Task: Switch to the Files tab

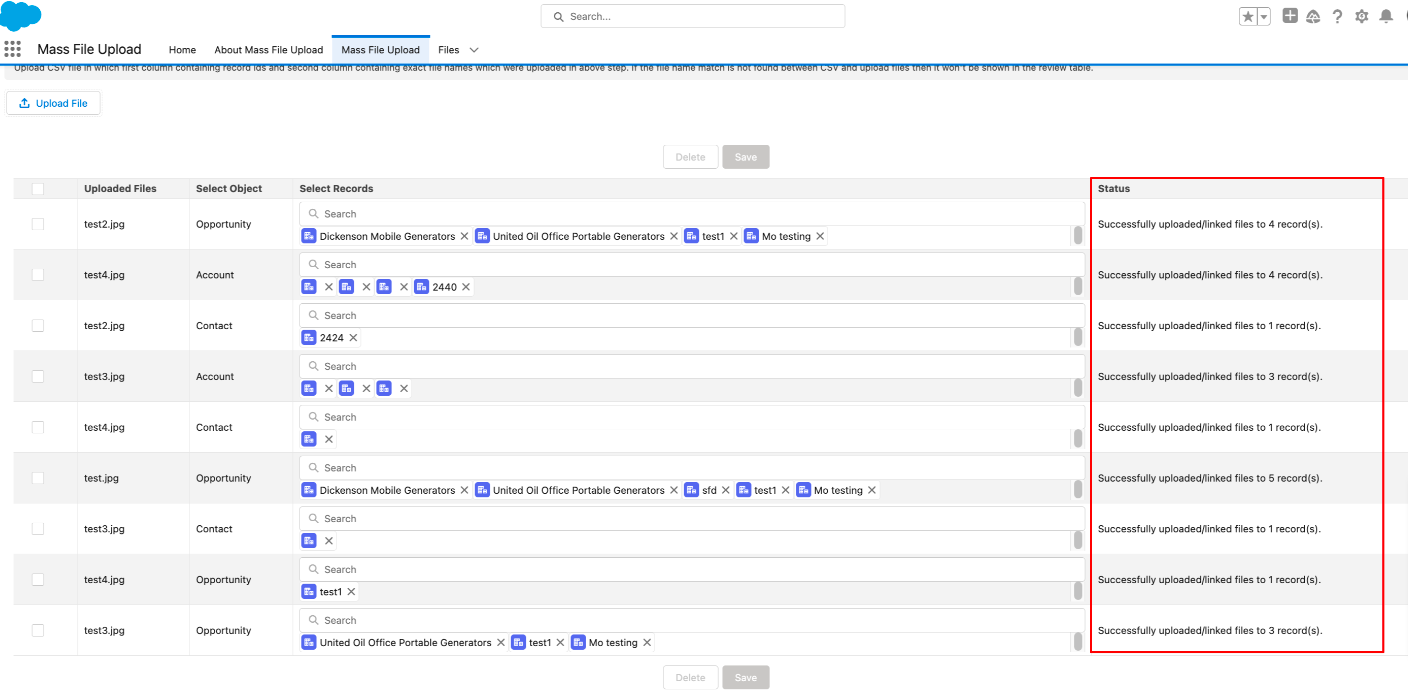Action: (x=449, y=50)
